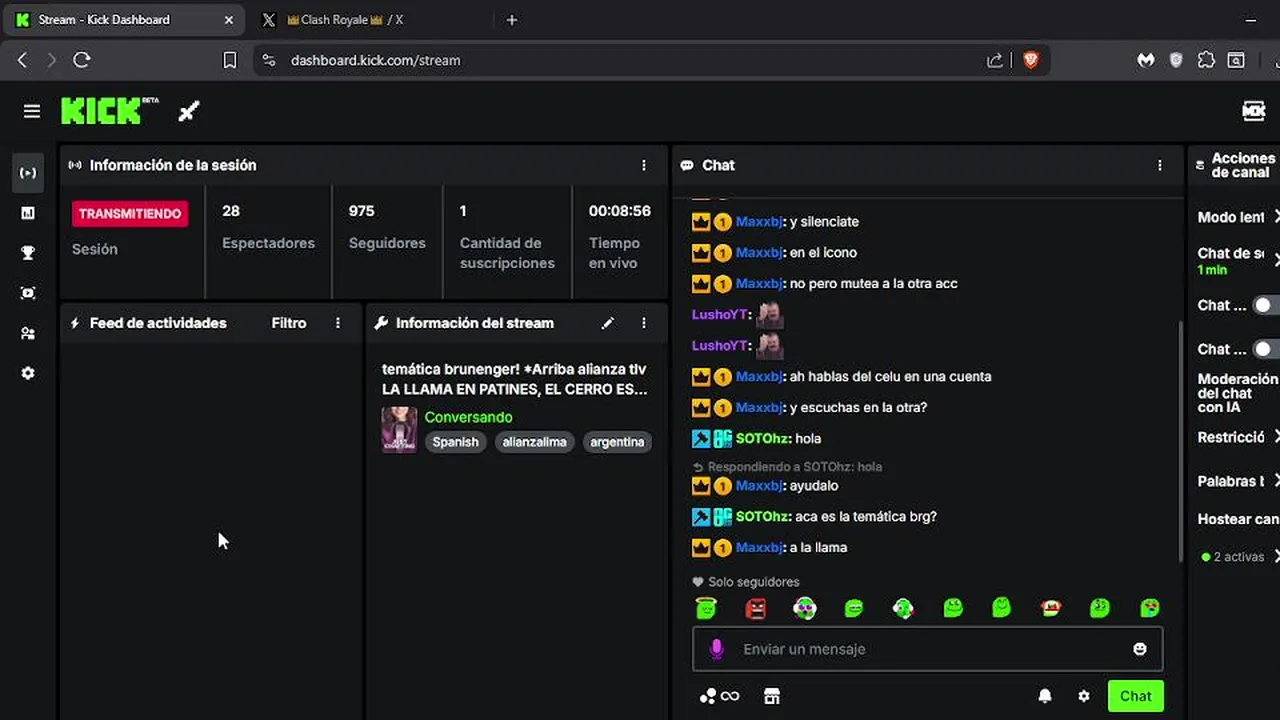Click the stream title text "temática brunenger!"
Screen dimensions: 1280x720
click(450, 369)
